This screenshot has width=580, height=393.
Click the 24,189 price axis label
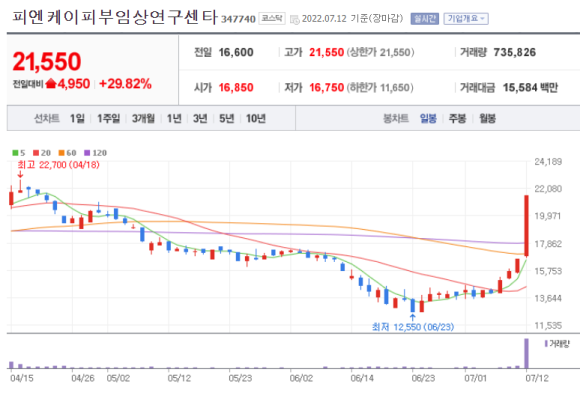pos(548,162)
